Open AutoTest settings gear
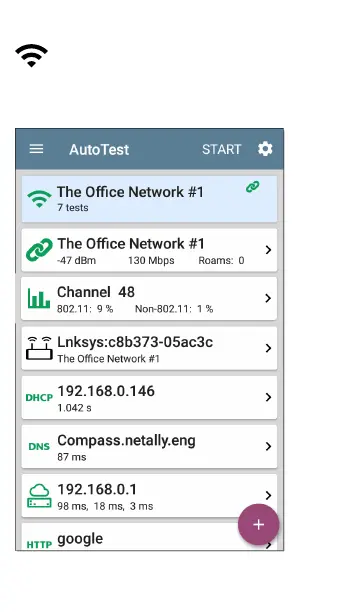The width and height of the screenshot is (360, 612). tap(265, 149)
